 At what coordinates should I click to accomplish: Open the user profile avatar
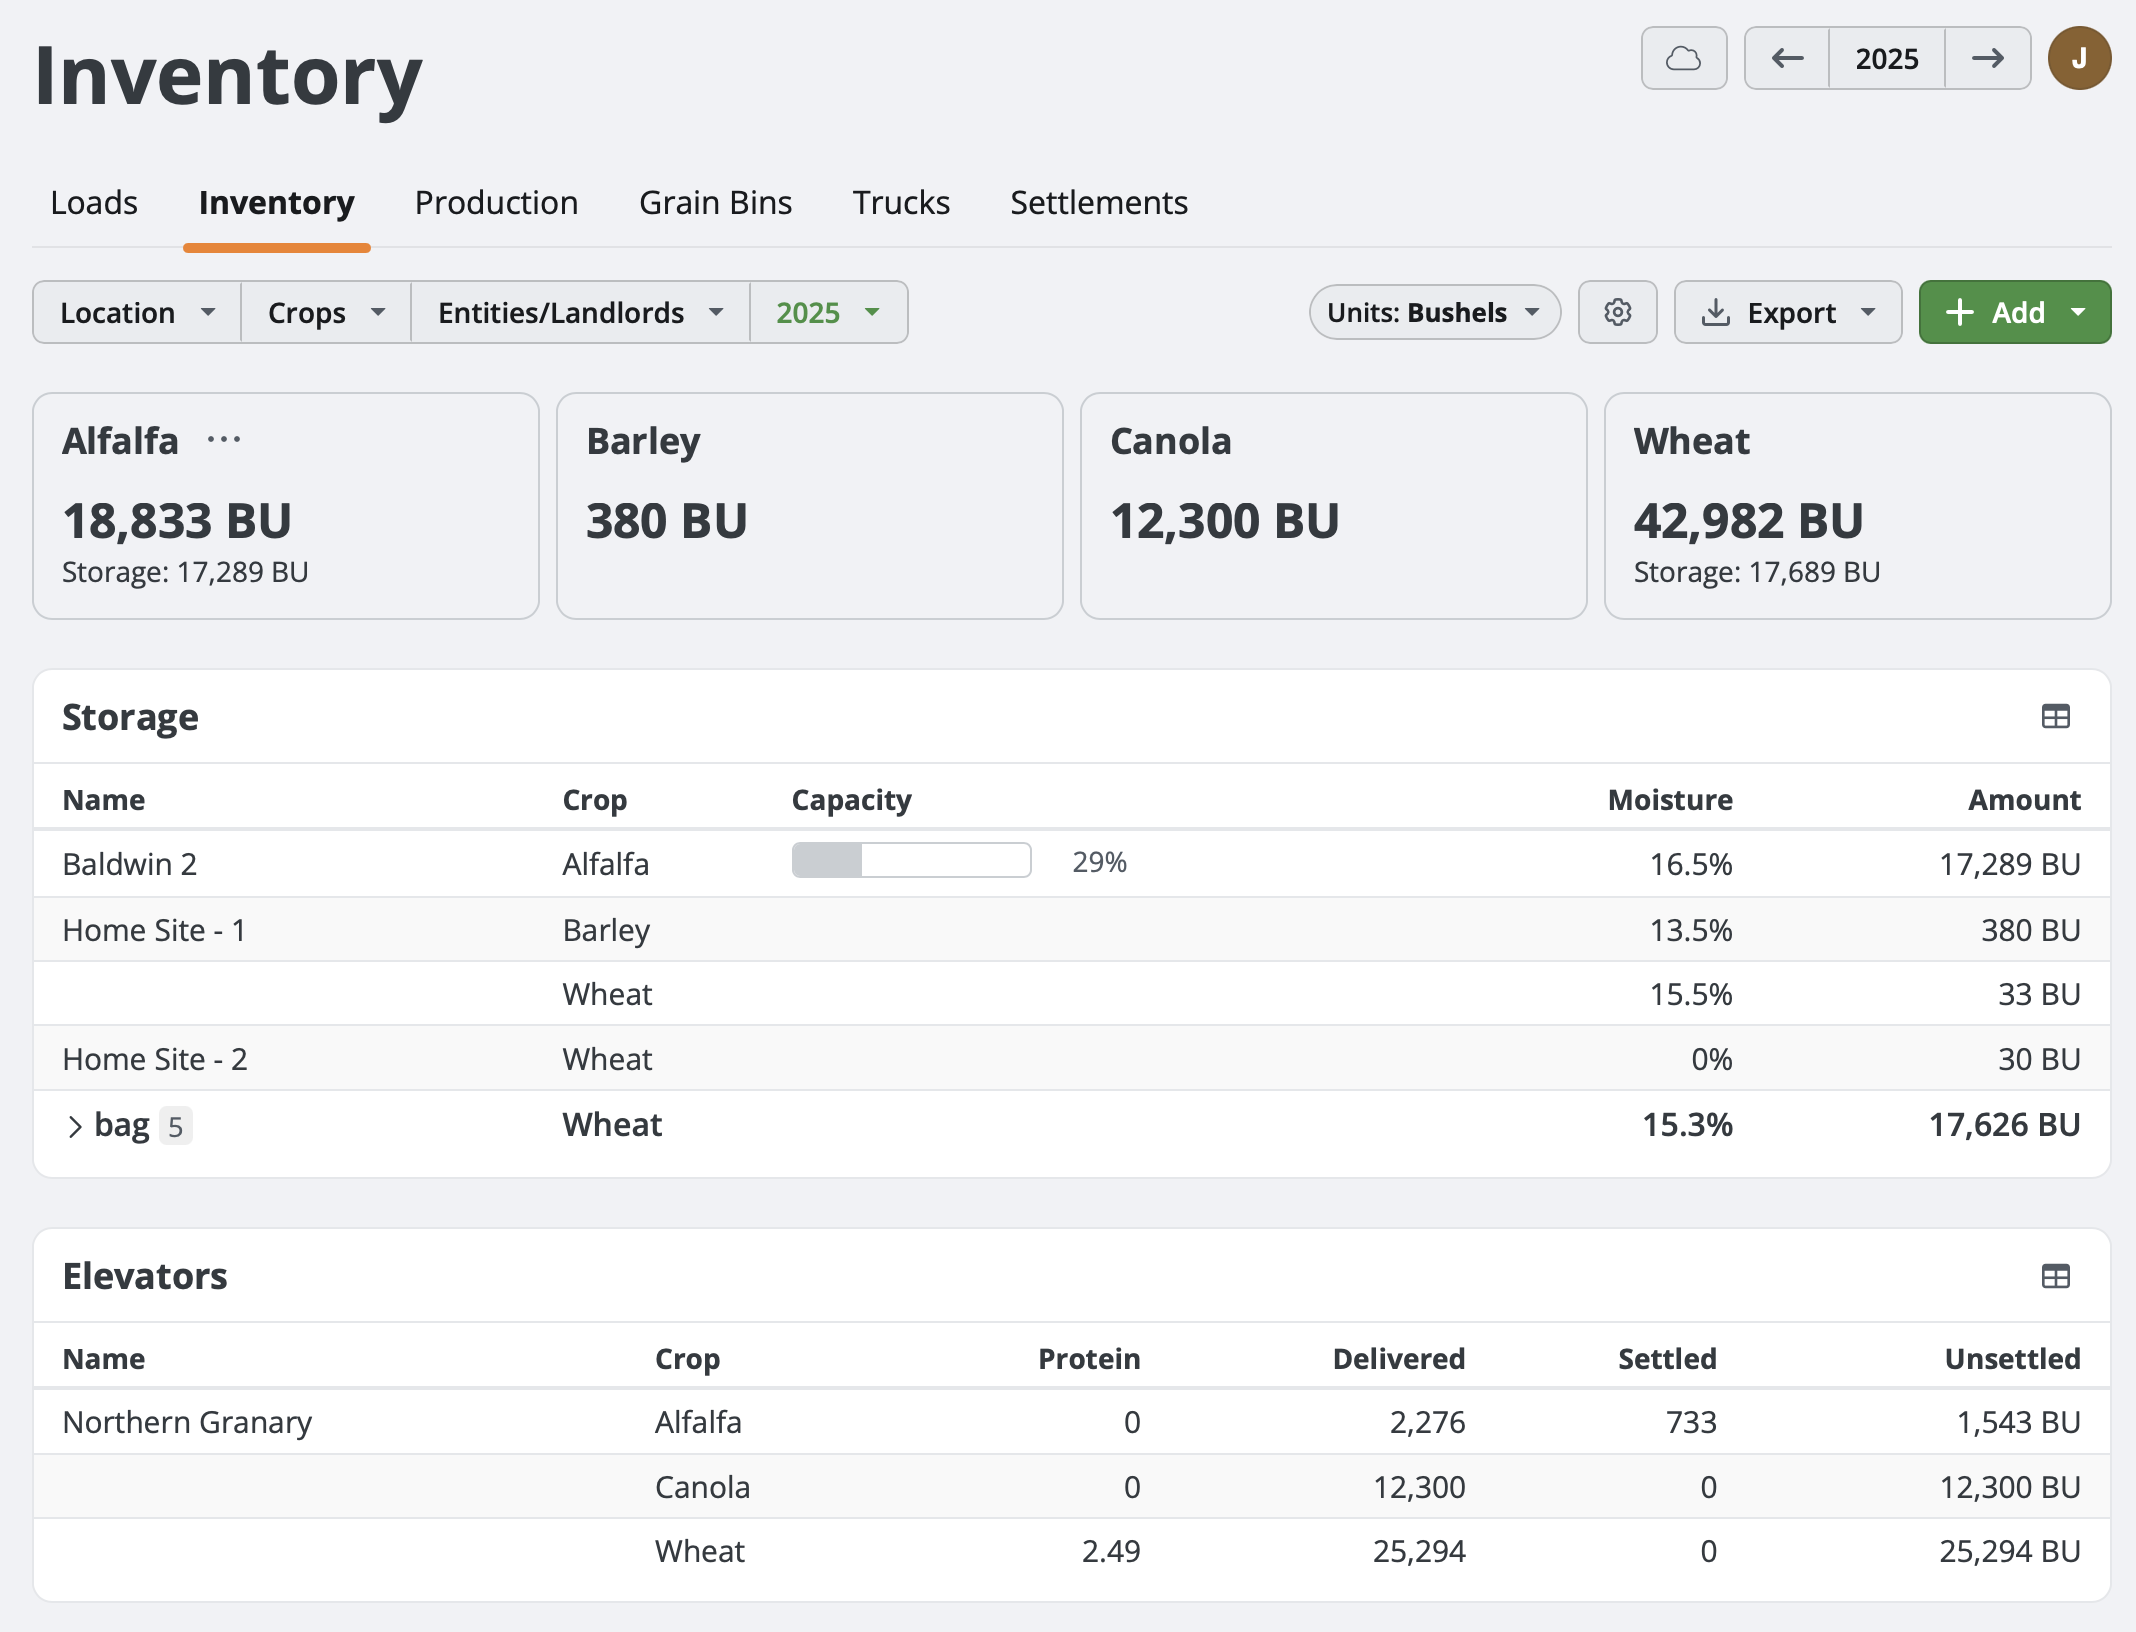[x=2079, y=58]
